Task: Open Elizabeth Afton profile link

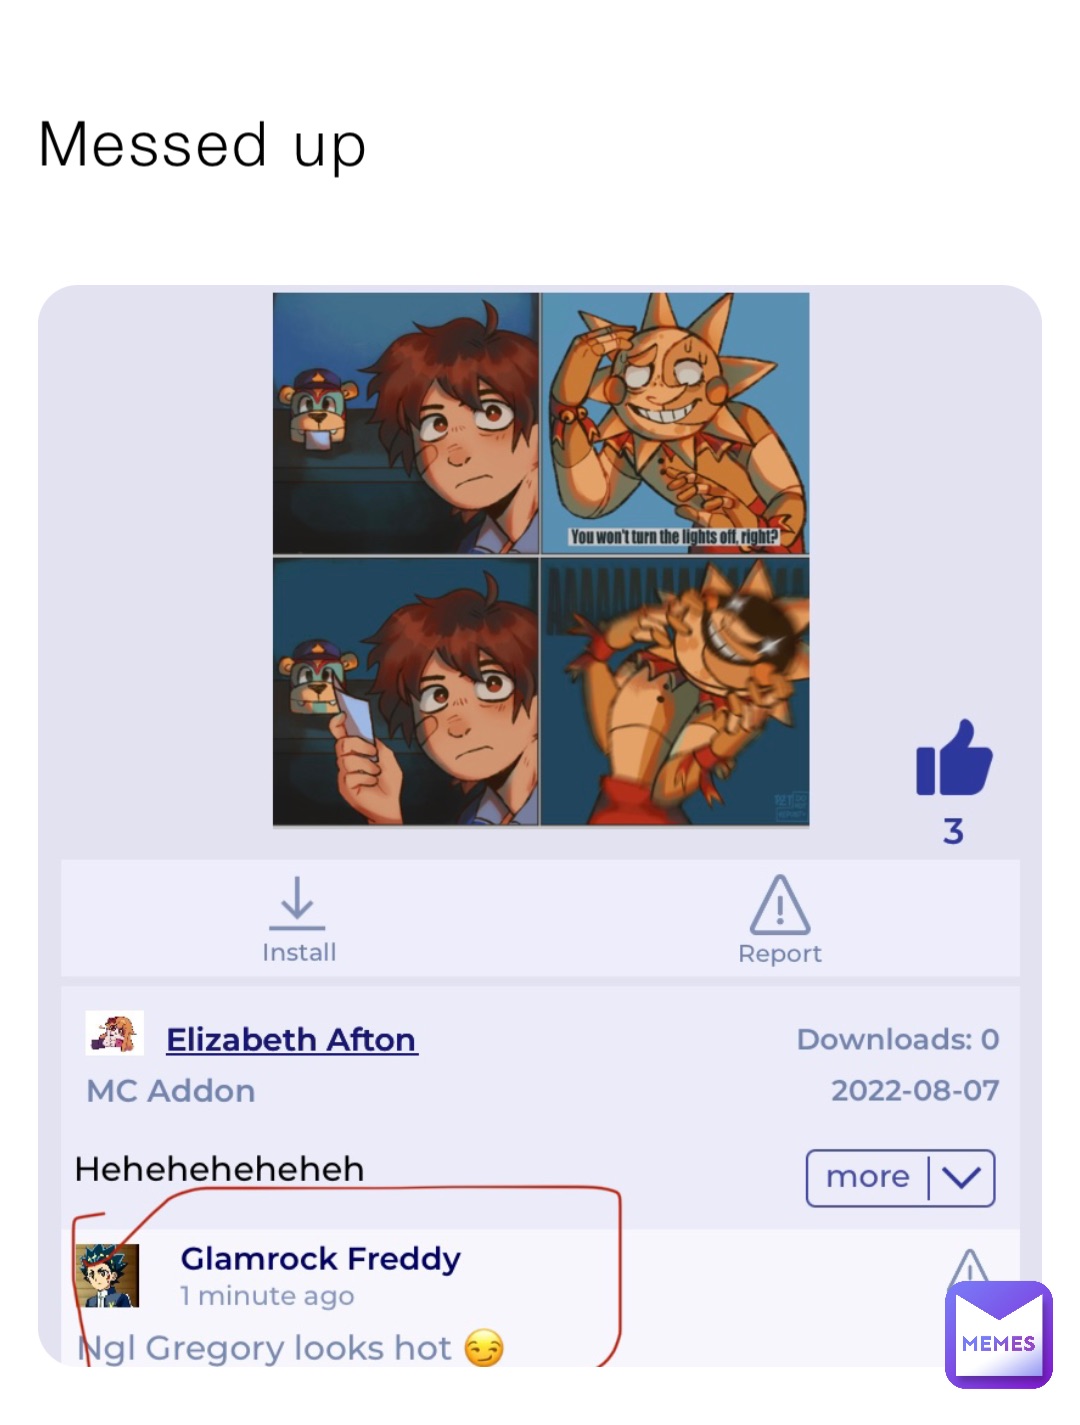Action: 291,1039
